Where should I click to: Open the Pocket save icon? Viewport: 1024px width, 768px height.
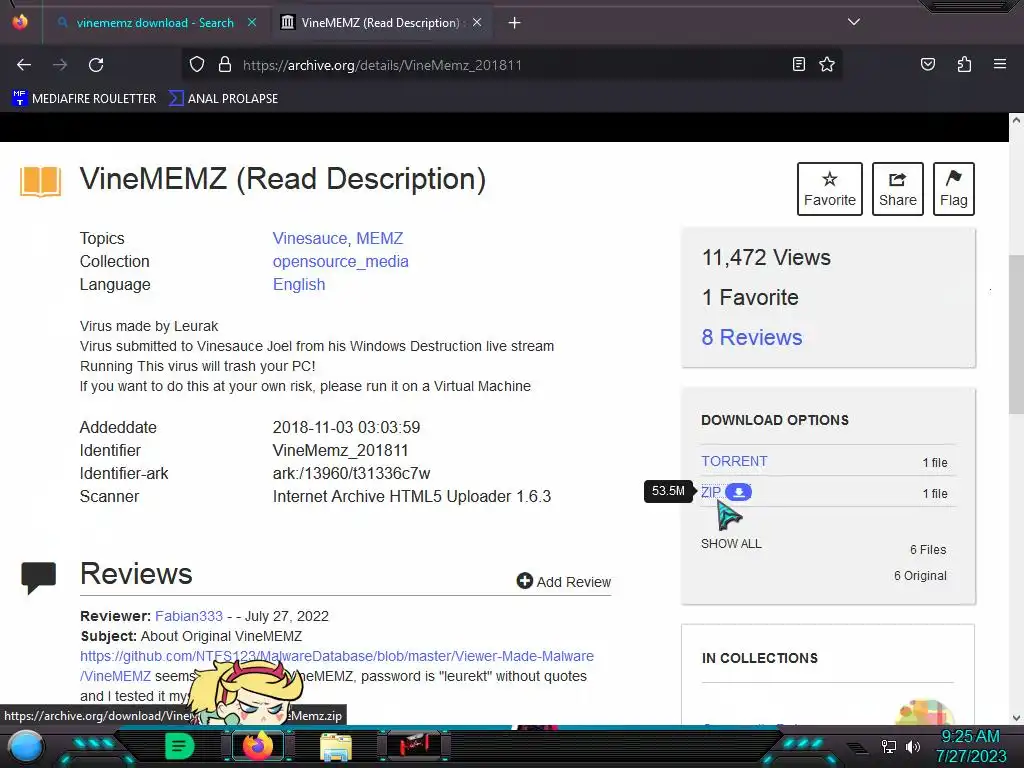pos(927,64)
